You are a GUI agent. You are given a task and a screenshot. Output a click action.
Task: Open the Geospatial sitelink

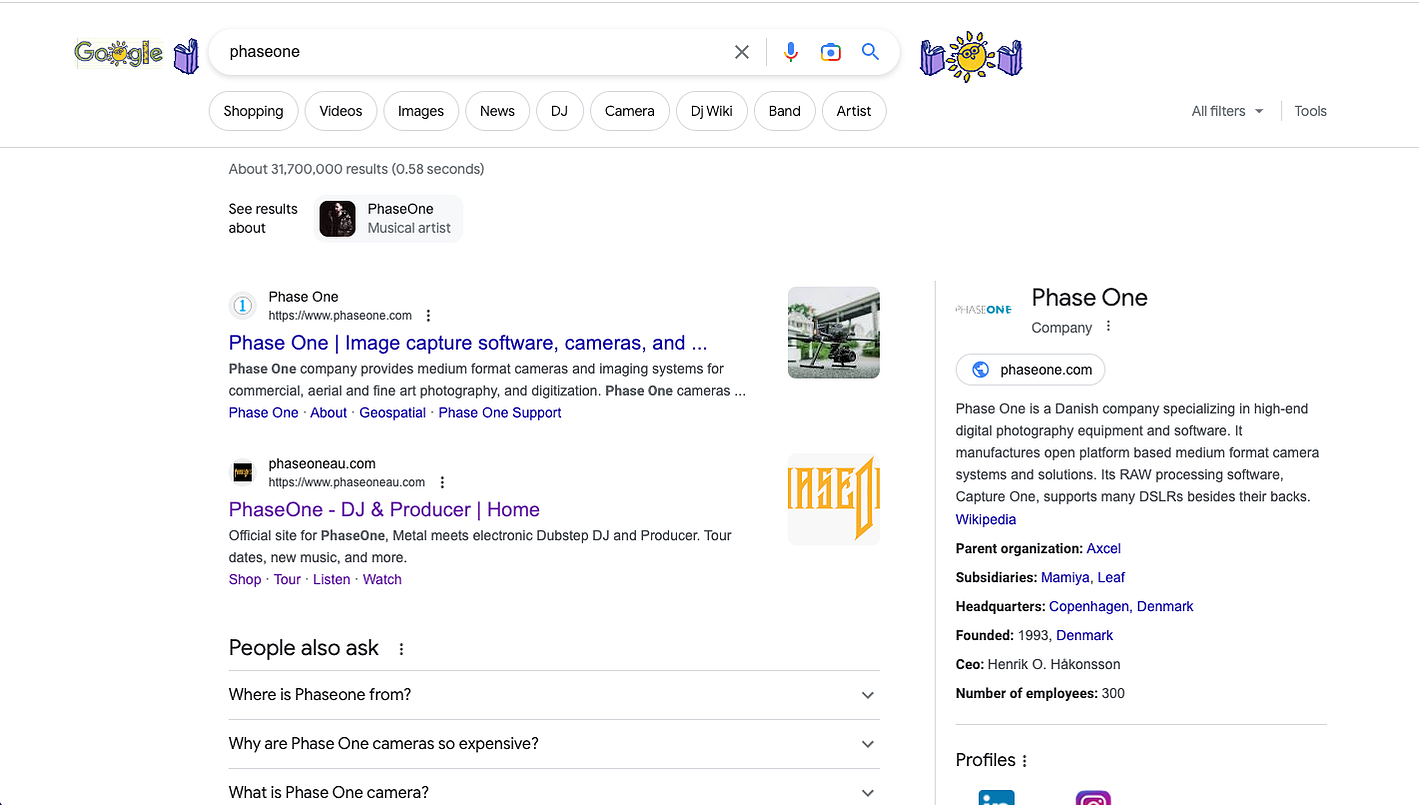click(393, 413)
